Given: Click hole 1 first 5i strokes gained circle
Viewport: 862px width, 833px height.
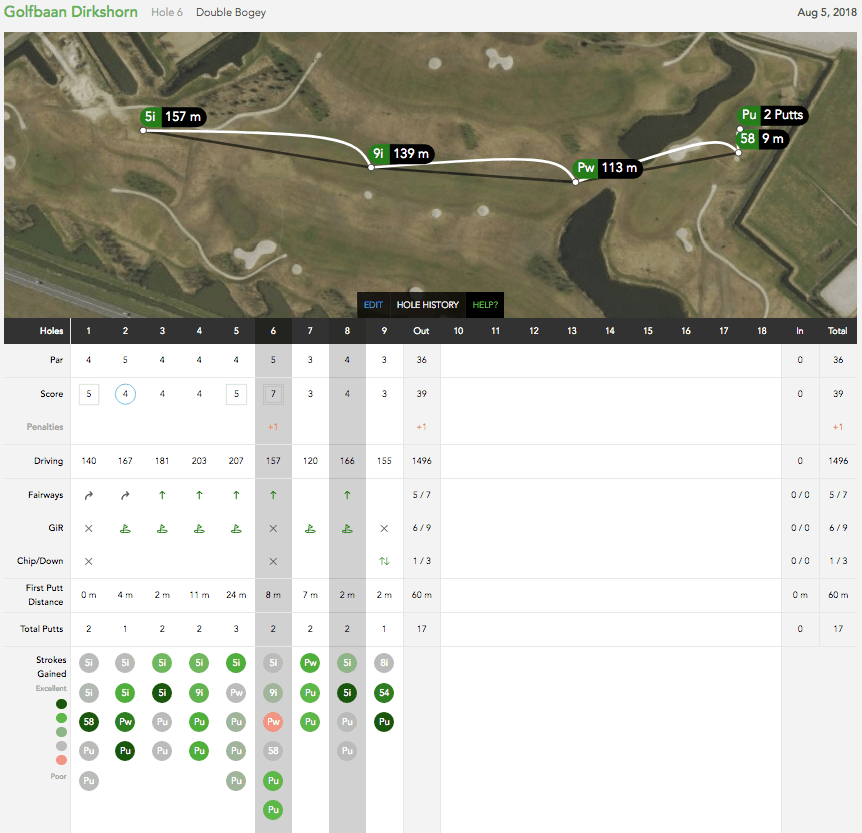Looking at the screenshot, I should pos(89,663).
